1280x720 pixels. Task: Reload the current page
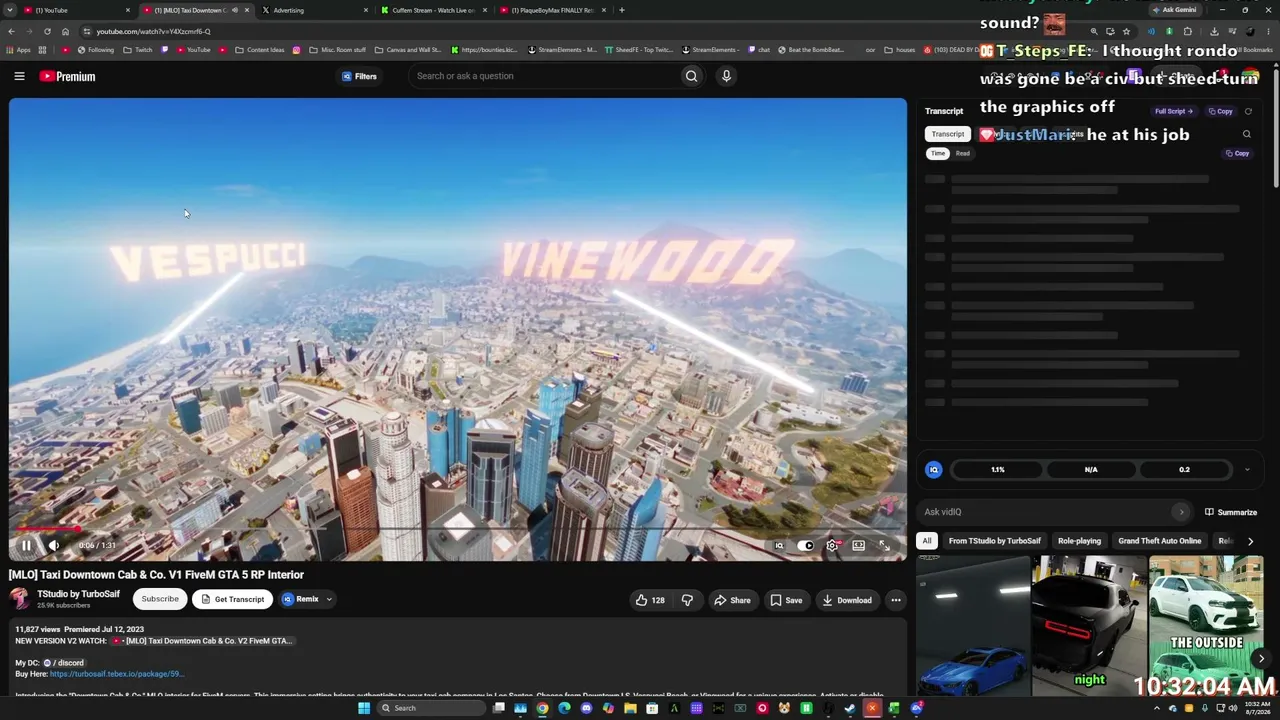pos(47,31)
